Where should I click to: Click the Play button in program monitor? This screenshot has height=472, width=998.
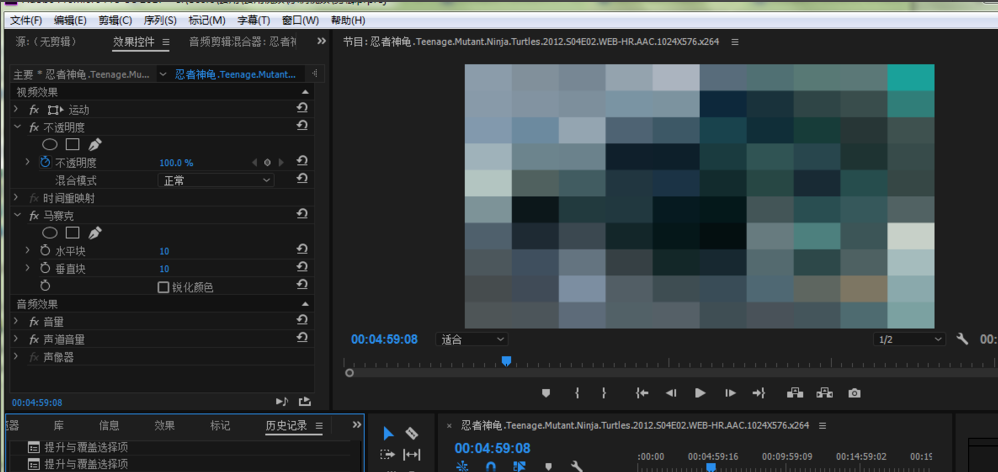700,393
